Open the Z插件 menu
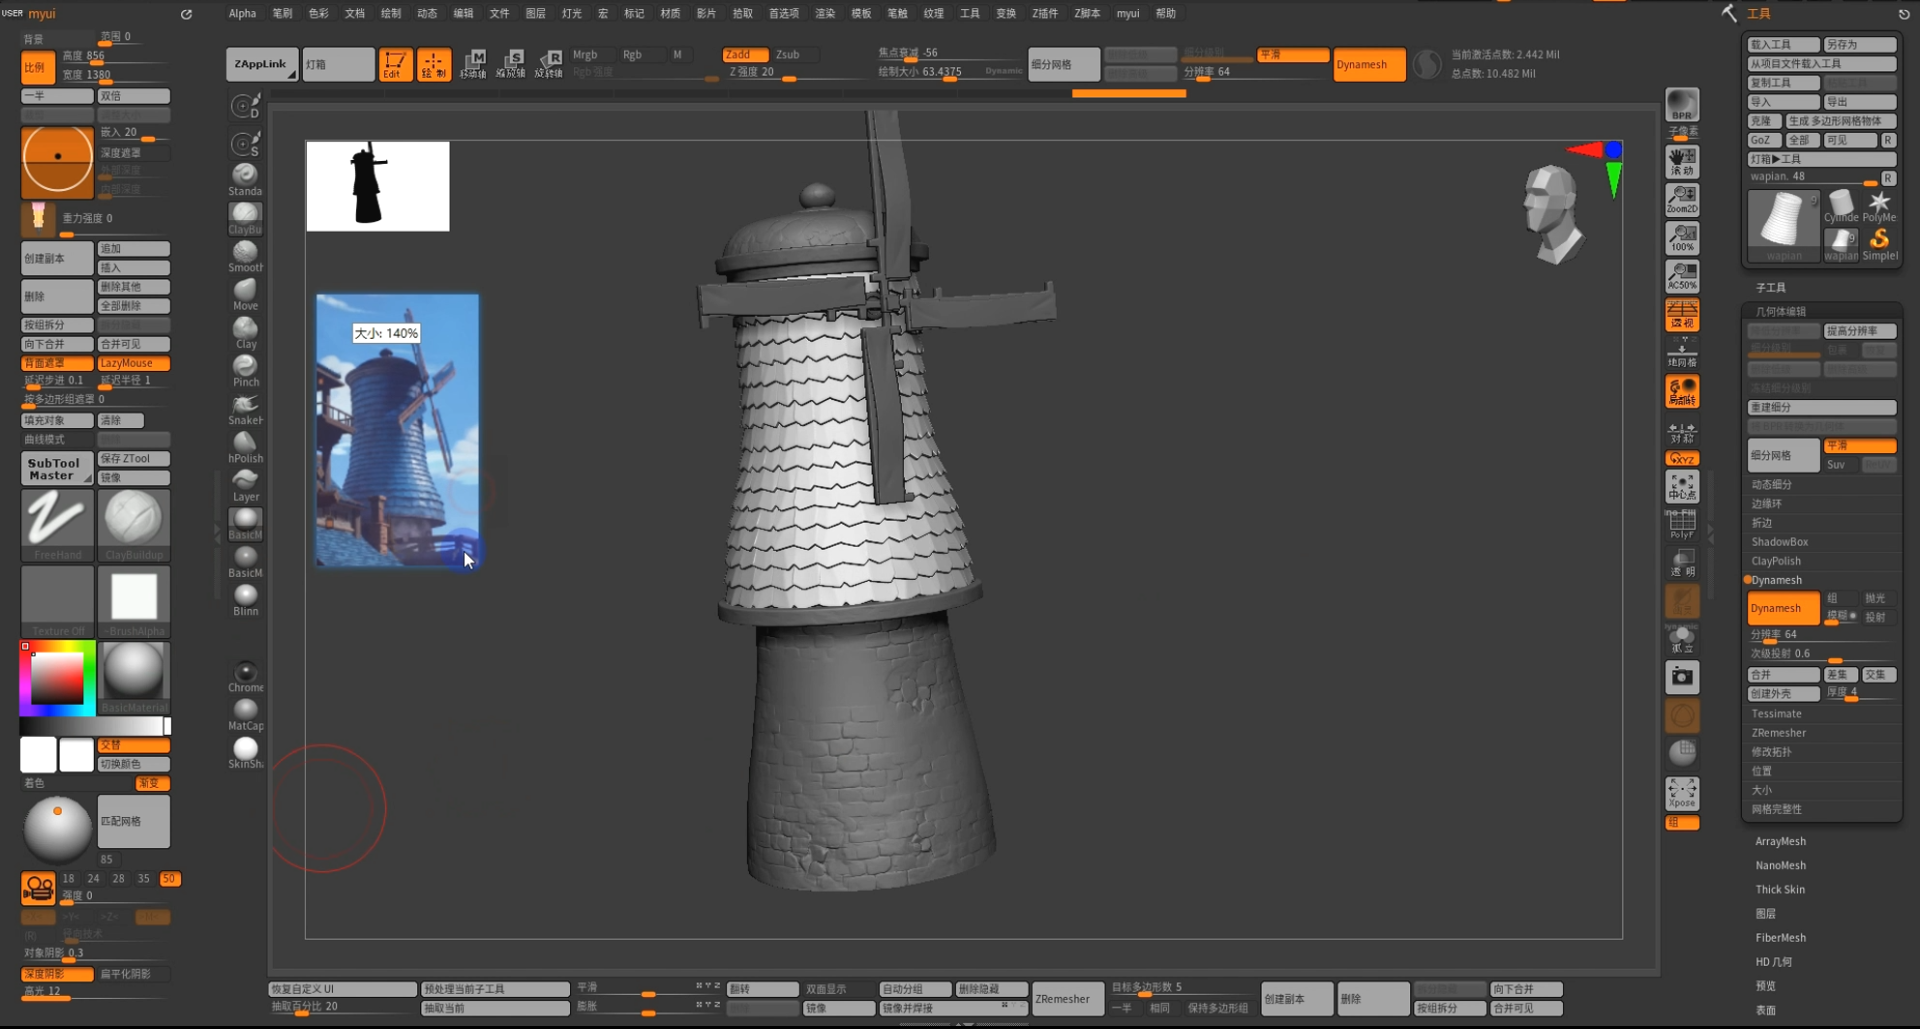1920x1029 pixels. (1045, 13)
